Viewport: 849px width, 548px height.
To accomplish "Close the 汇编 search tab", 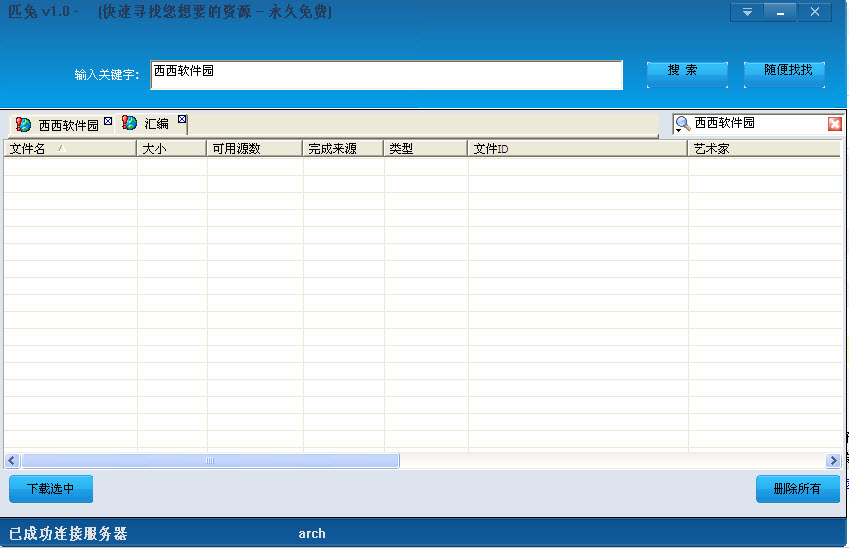I will (x=182, y=120).
